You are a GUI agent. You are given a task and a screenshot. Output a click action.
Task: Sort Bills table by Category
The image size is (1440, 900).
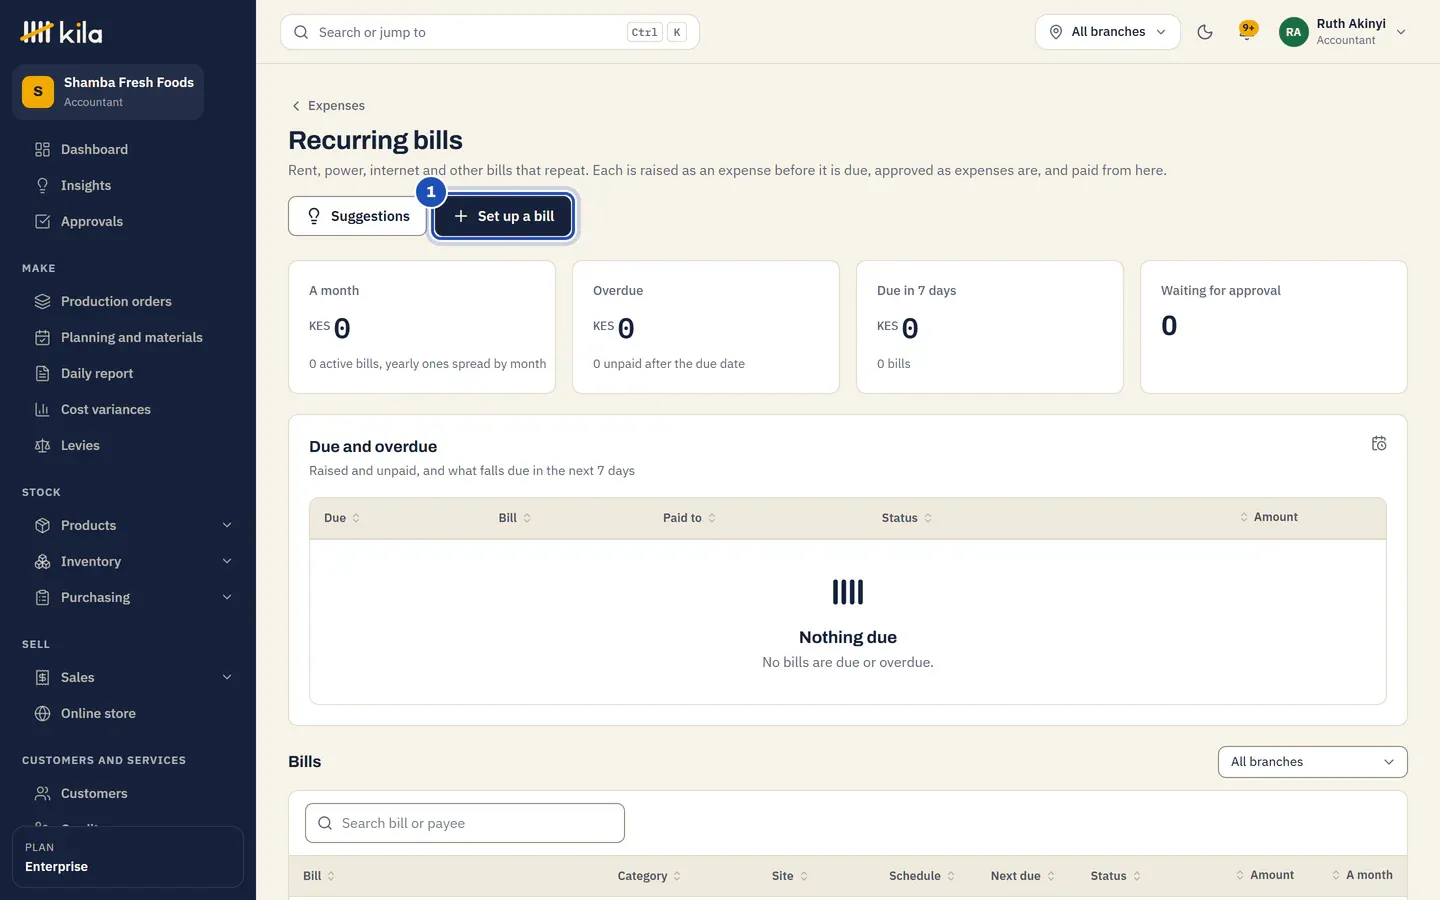649,876
